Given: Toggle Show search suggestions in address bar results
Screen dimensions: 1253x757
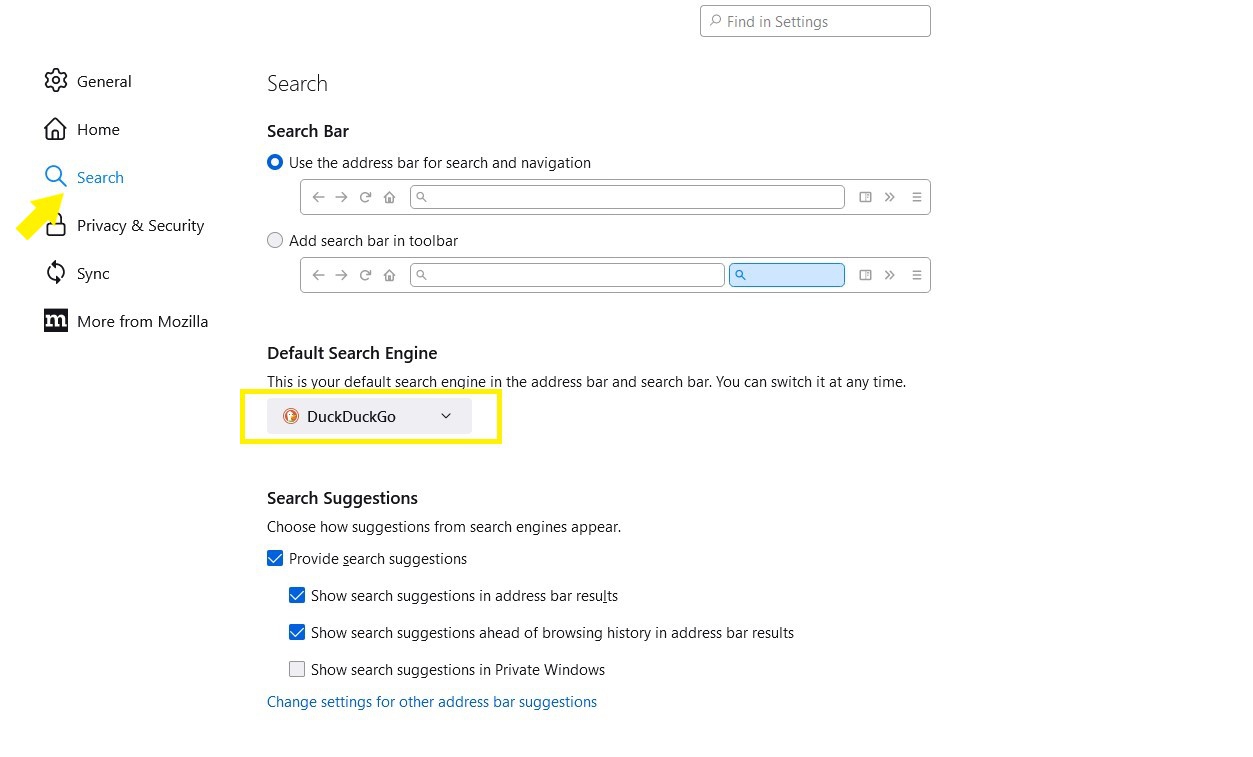Looking at the screenshot, I should pyautogui.click(x=297, y=595).
